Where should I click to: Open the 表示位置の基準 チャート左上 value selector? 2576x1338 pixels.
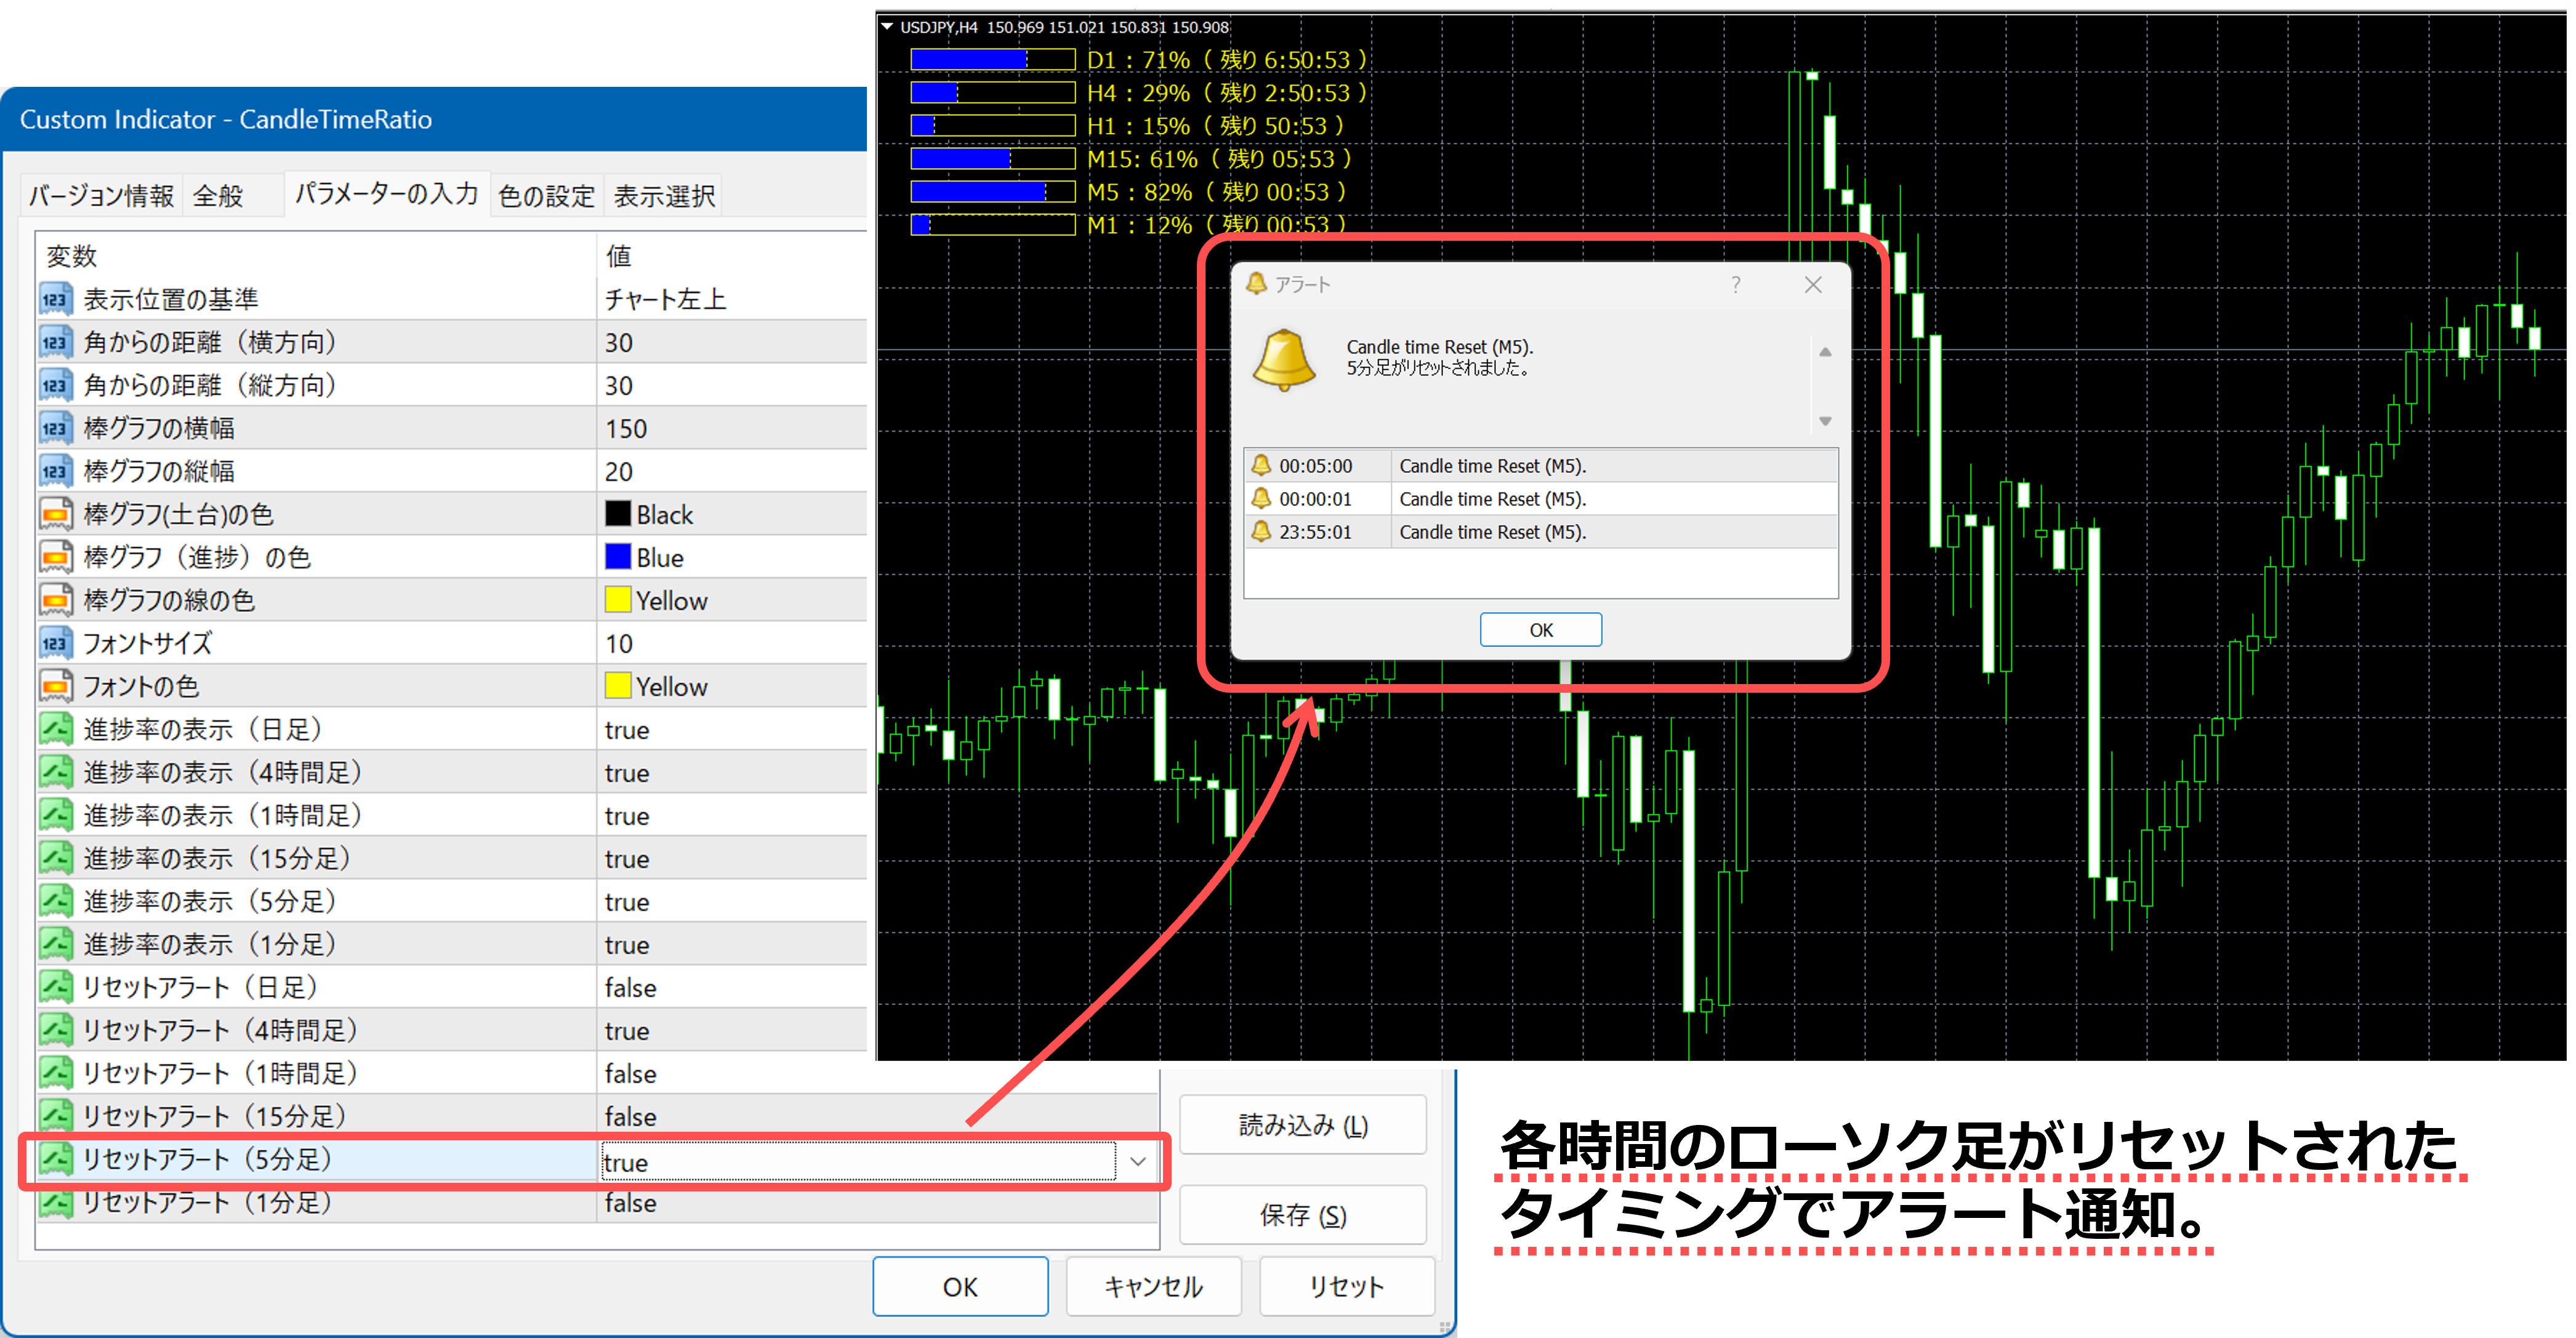point(665,299)
